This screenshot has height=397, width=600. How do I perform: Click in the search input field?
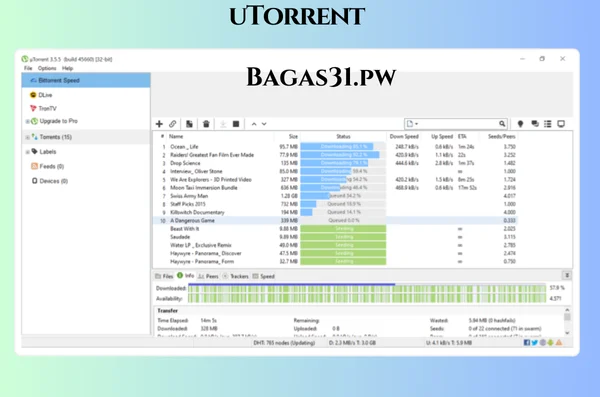click(x=458, y=124)
